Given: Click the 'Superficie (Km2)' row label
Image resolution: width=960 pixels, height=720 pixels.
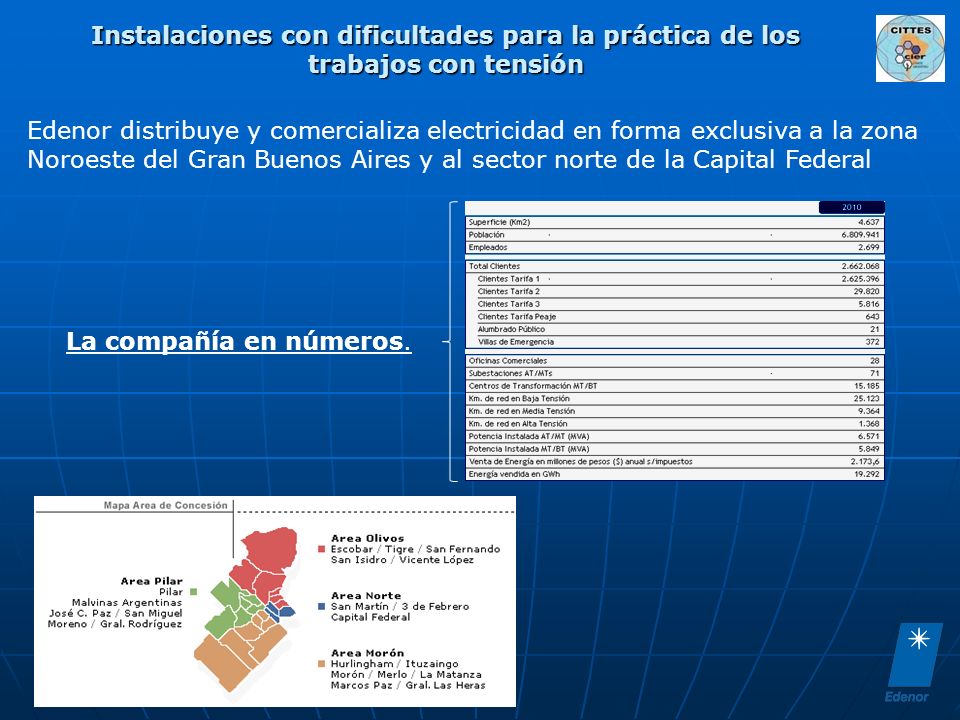Looking at the screenshot, I should pyautogui.click(x=499, y=222).
